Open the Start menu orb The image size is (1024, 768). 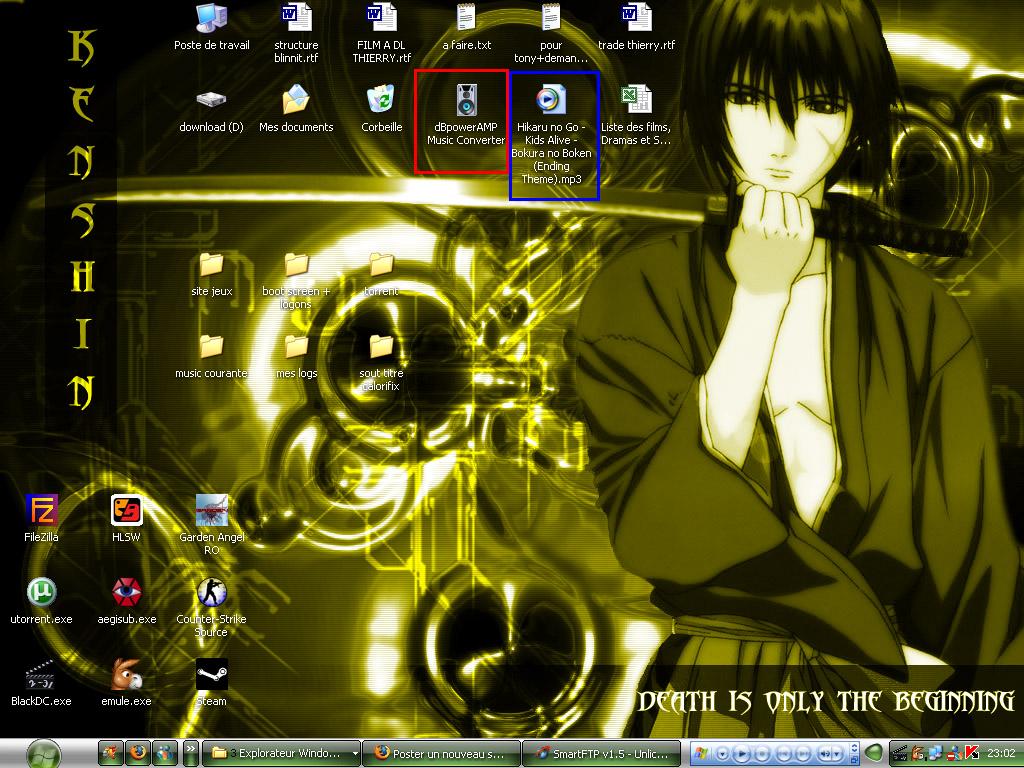pyautogui.click(x=44, y=754)
